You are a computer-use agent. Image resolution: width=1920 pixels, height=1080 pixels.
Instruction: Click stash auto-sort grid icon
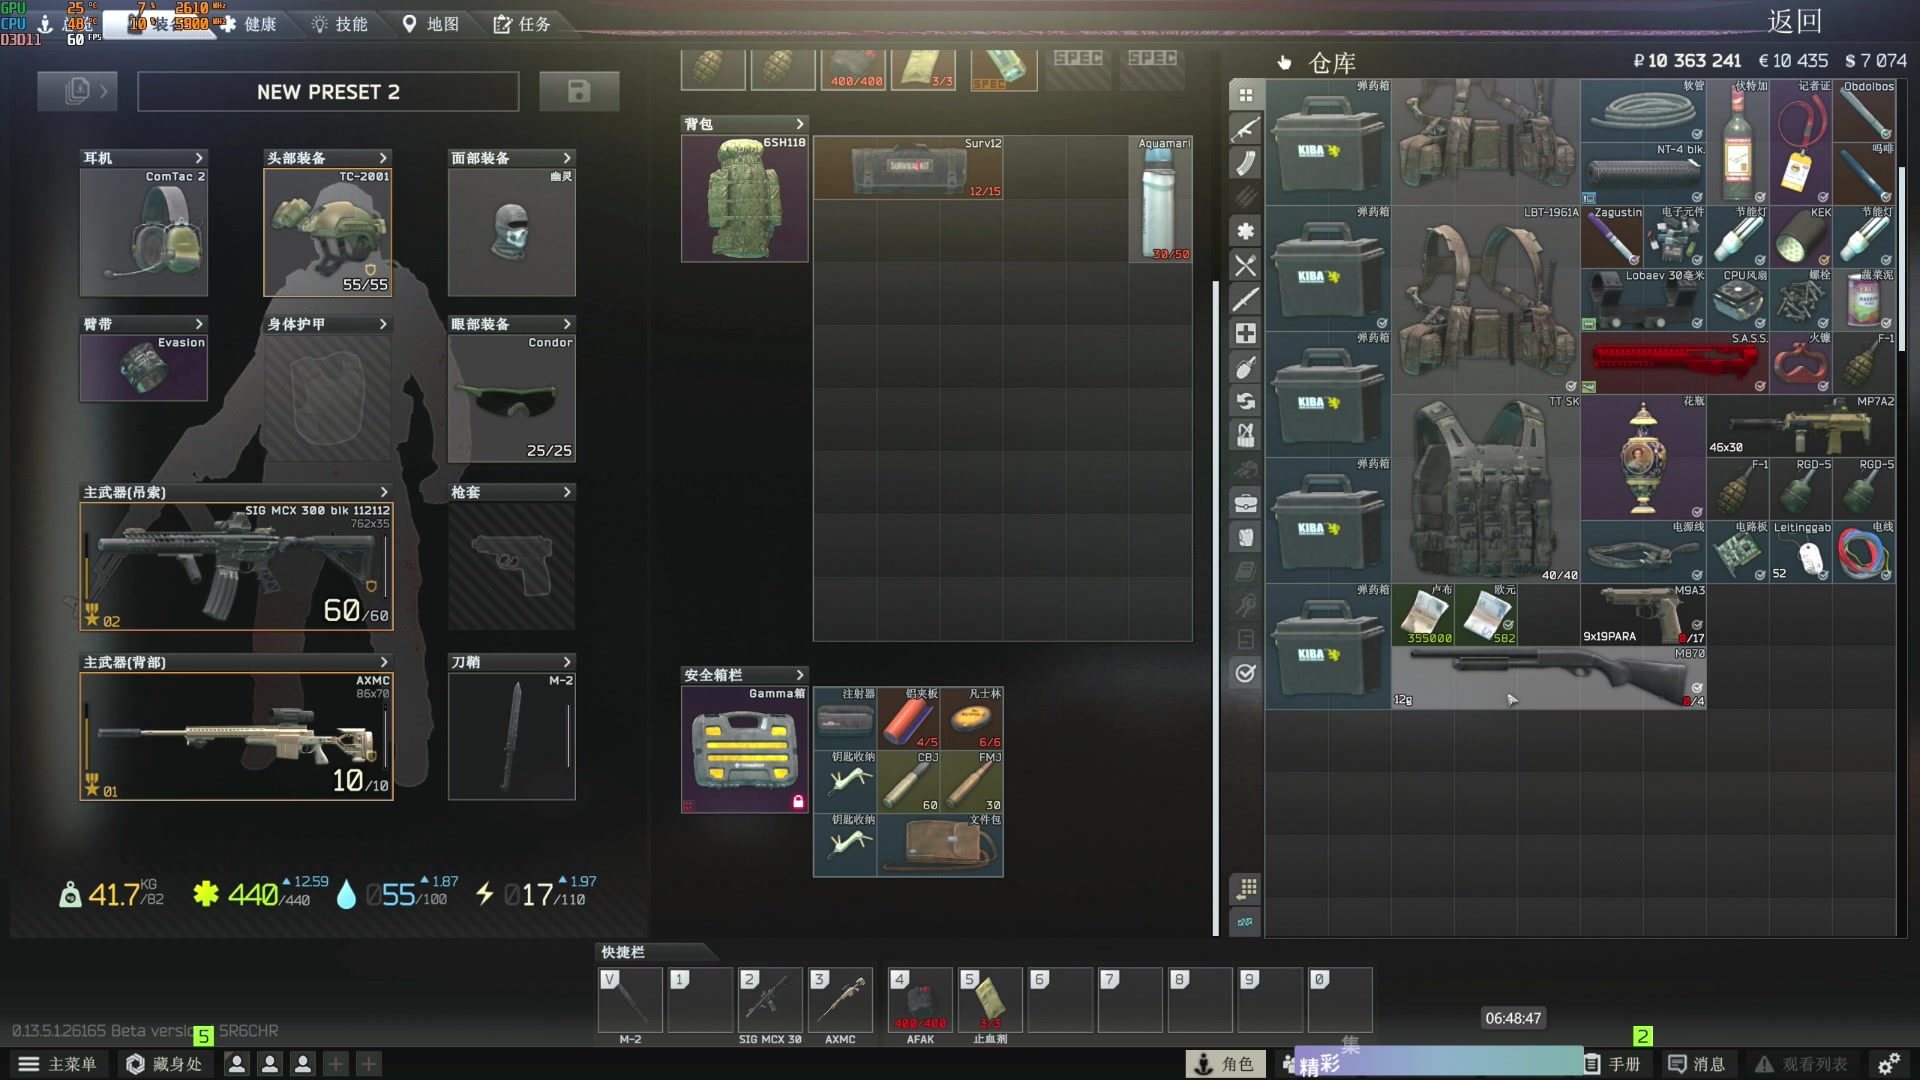pyautogui.click(x=1245, y=888)
